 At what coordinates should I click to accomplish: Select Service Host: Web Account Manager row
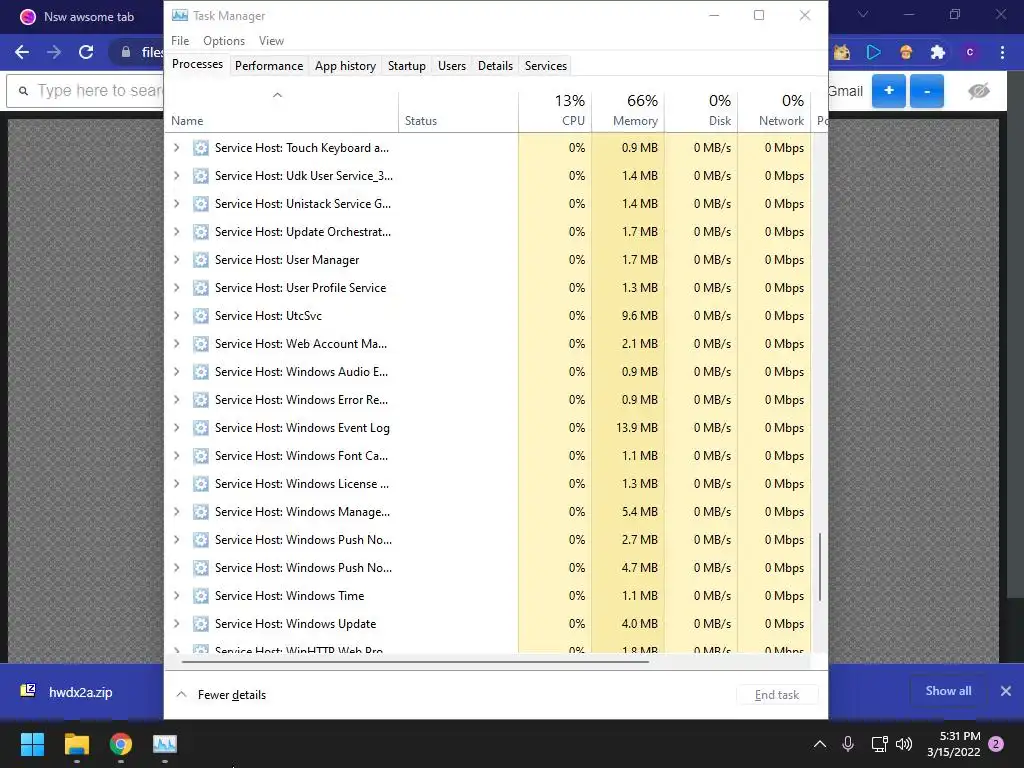point(488,344)
